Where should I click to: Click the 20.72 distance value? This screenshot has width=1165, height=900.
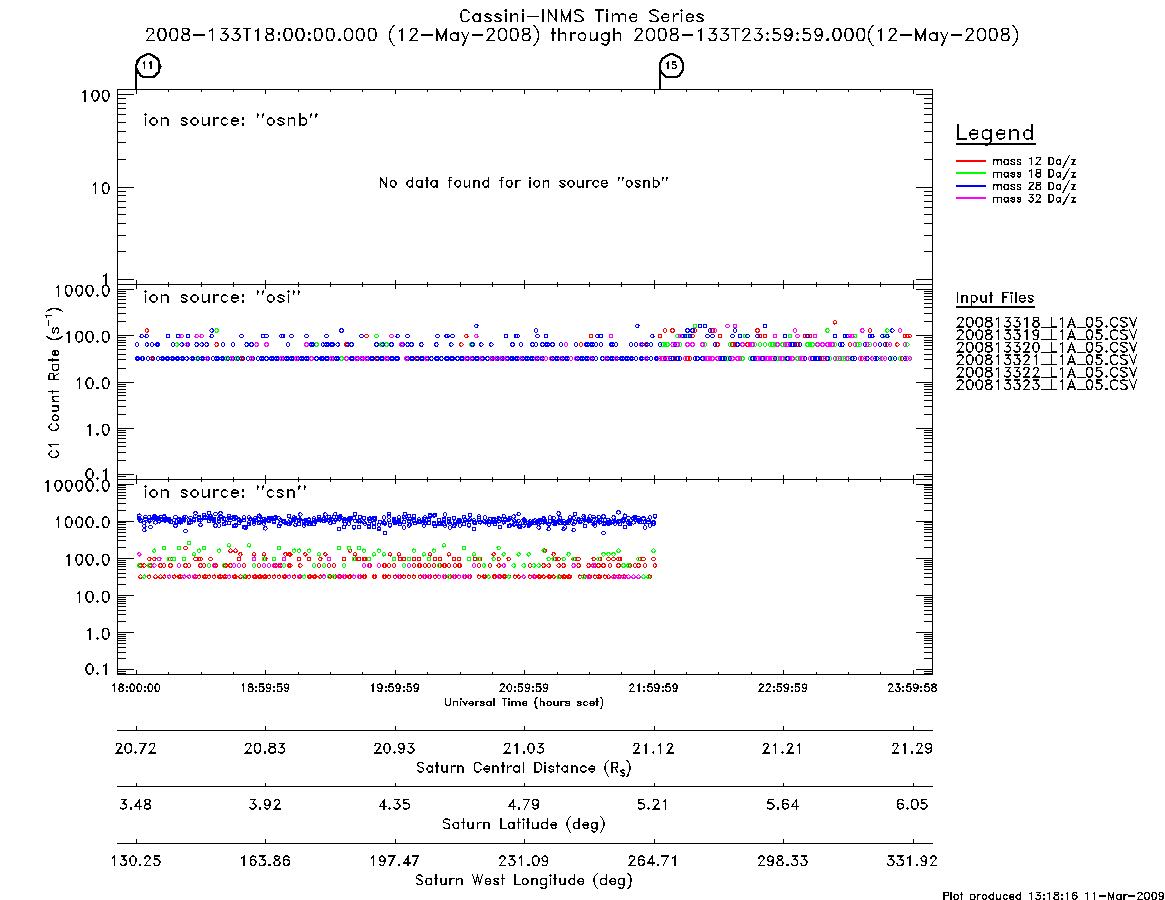136,748
